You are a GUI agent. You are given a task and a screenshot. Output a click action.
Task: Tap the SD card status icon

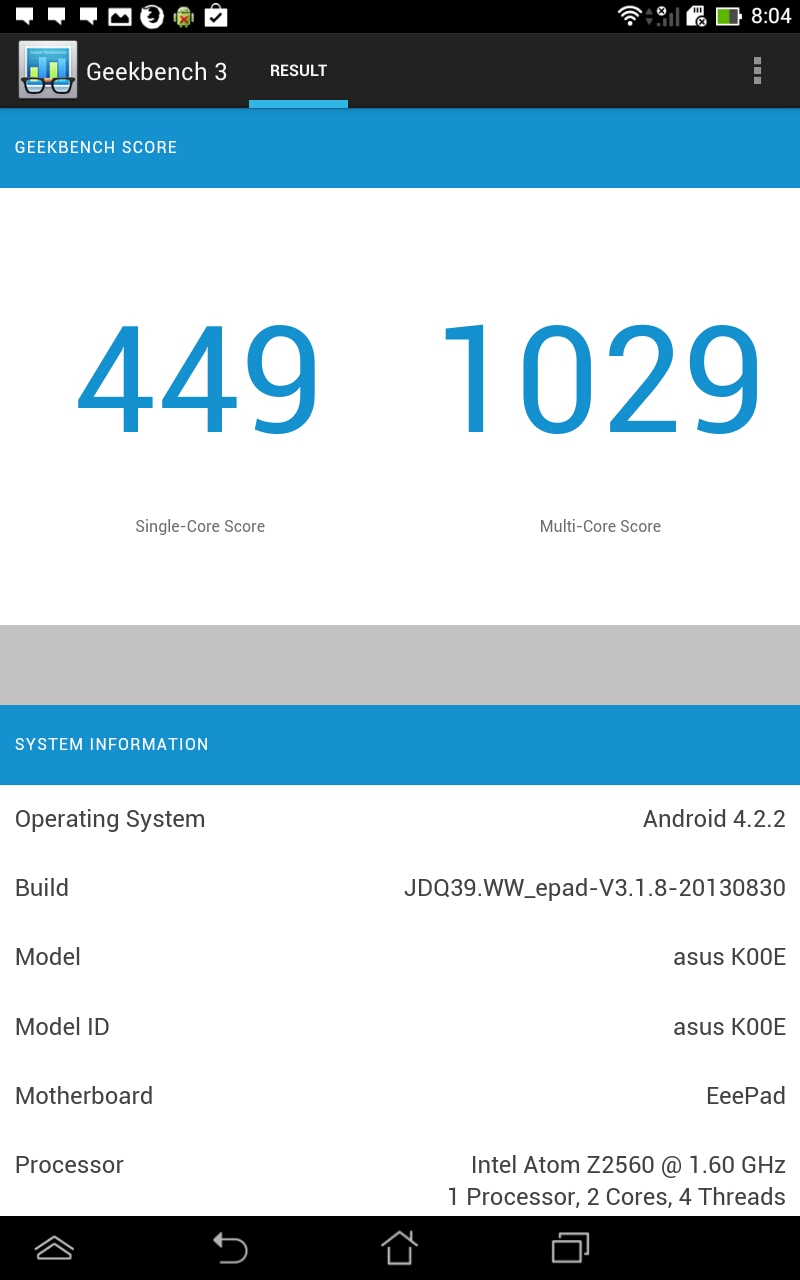(x=696, y=16)
